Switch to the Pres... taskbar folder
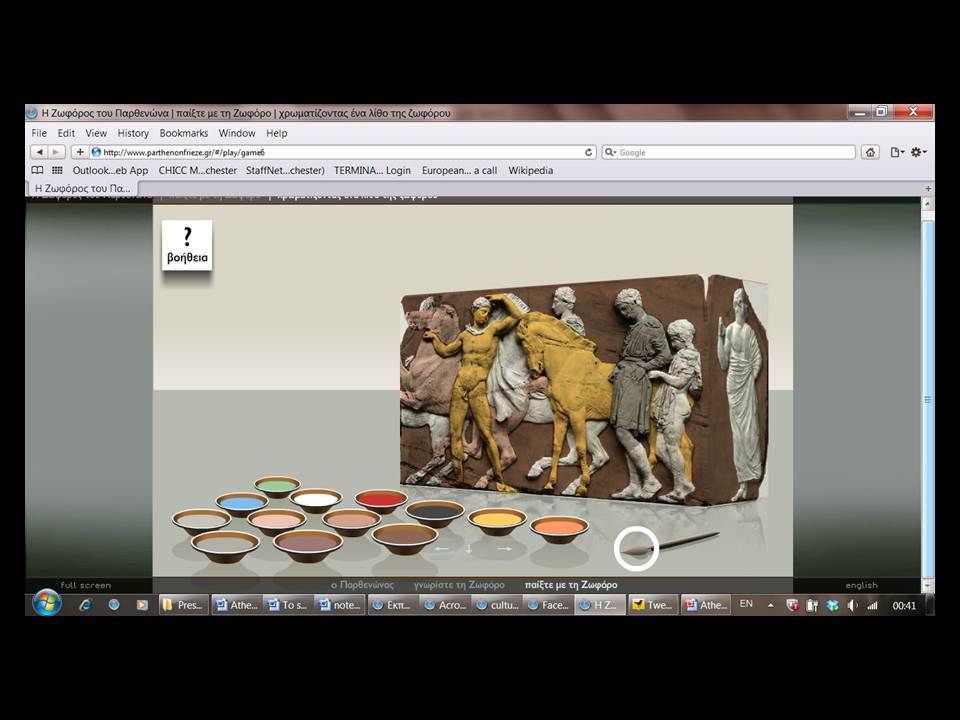This screenshot has width=960, height=720. tap(184, 605)
